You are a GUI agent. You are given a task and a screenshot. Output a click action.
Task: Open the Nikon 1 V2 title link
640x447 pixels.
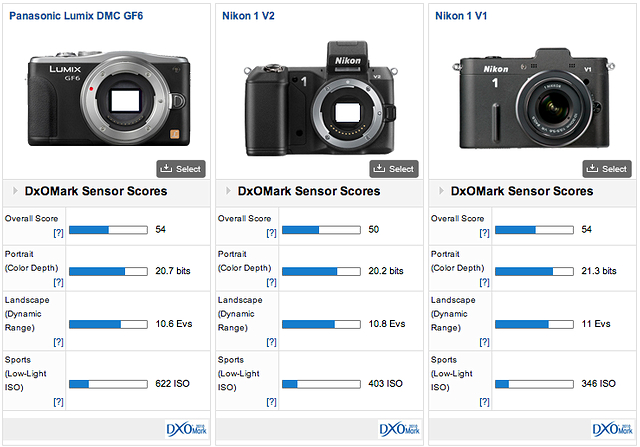[x=248, y=16]
